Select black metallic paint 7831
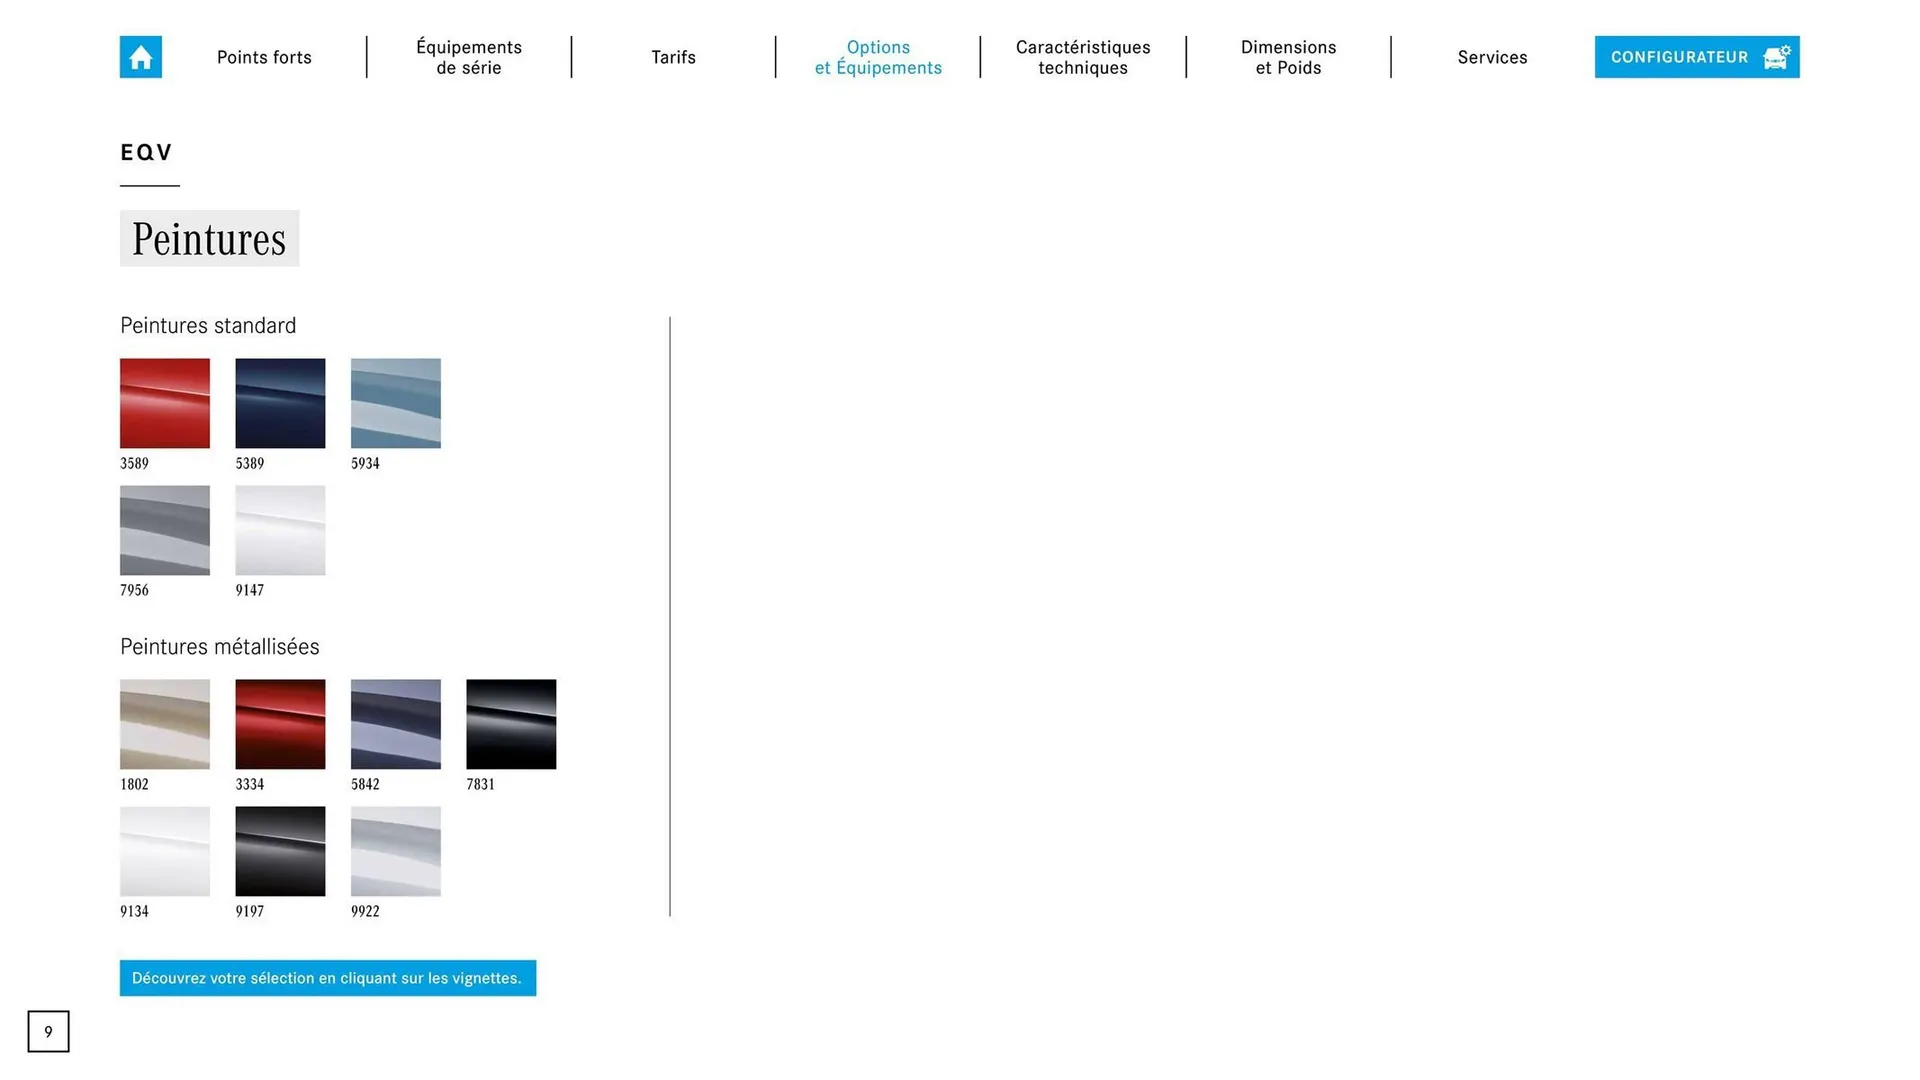 coord(511,724)
